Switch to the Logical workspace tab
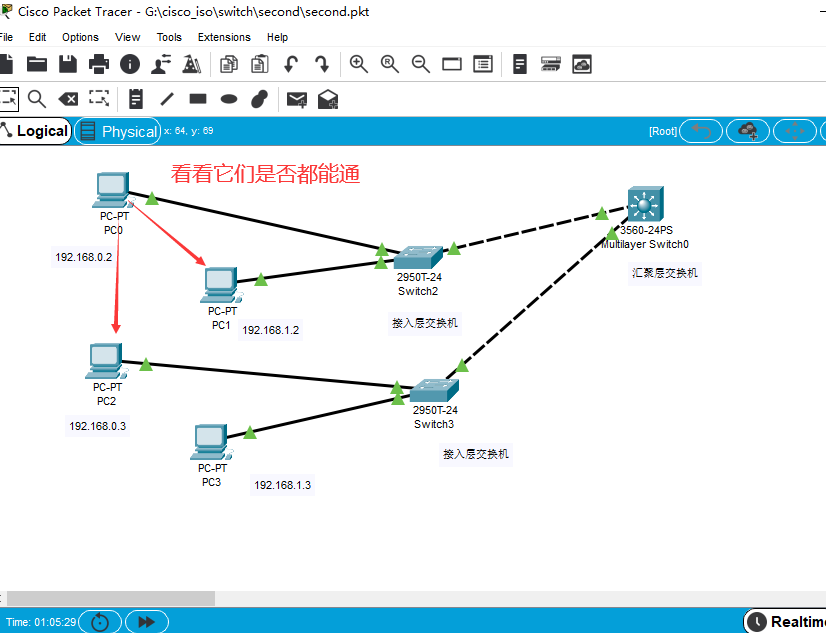826x633 pixels. (x=35, y=131)
